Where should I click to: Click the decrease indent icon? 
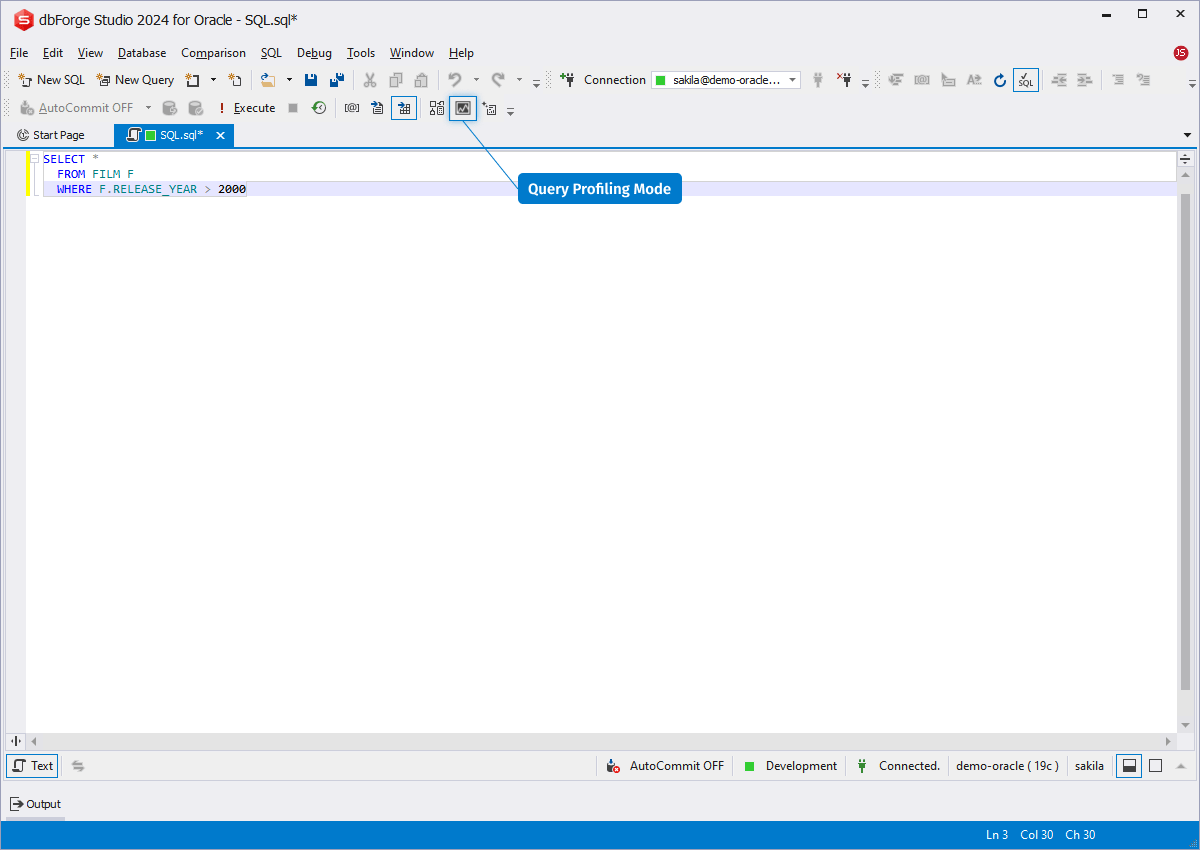1059,80
